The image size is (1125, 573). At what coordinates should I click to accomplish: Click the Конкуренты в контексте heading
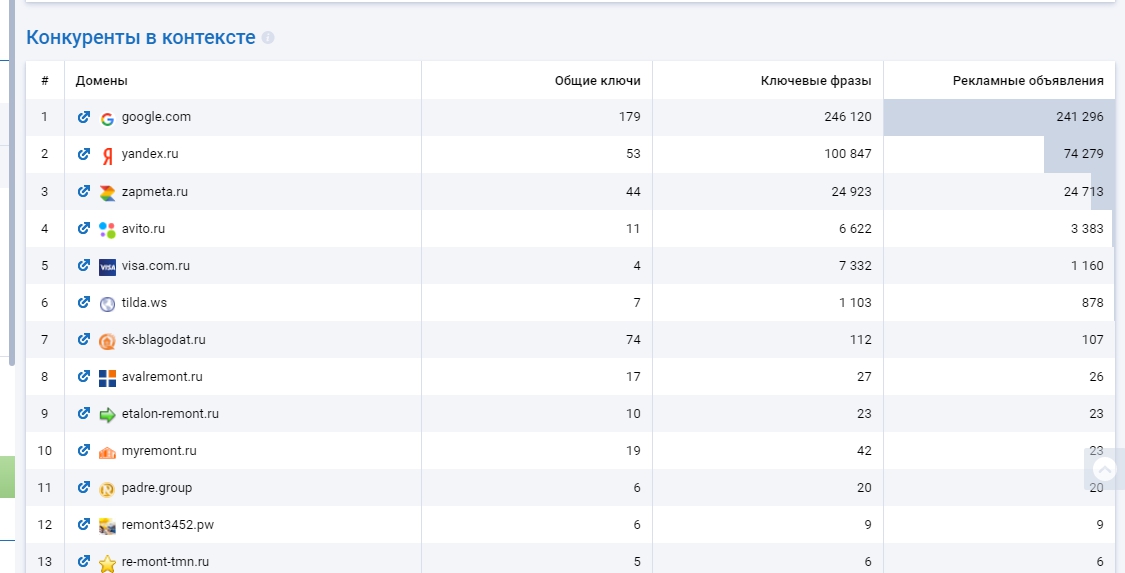(x=140, y=38)
